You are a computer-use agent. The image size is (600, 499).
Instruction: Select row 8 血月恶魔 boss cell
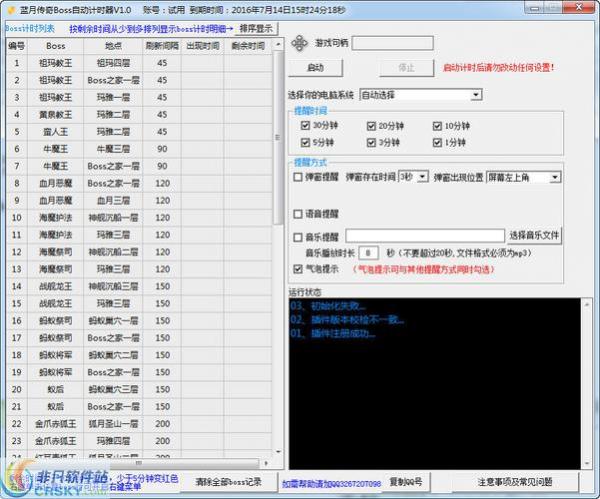pyautogui.click(x=55, y=183)
